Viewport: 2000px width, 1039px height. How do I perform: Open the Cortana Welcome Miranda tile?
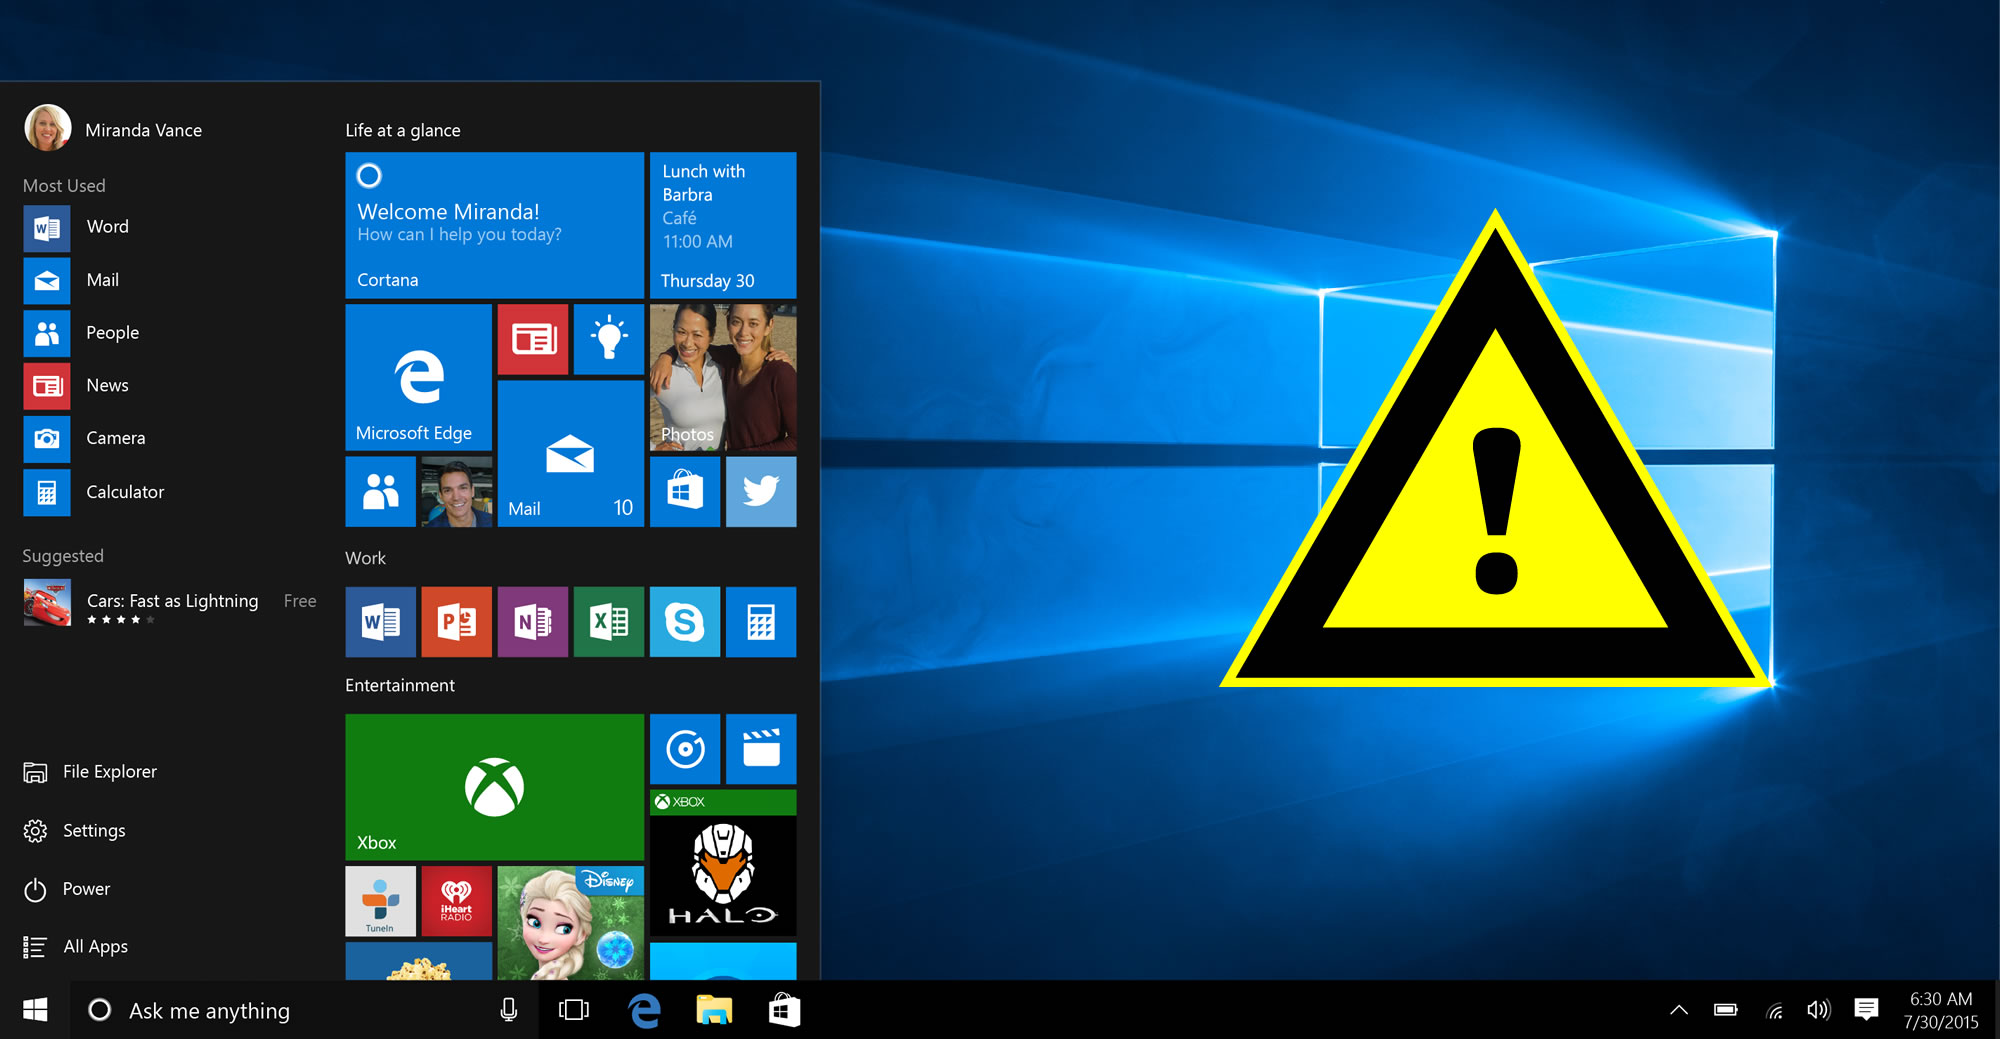click(495, 225)
